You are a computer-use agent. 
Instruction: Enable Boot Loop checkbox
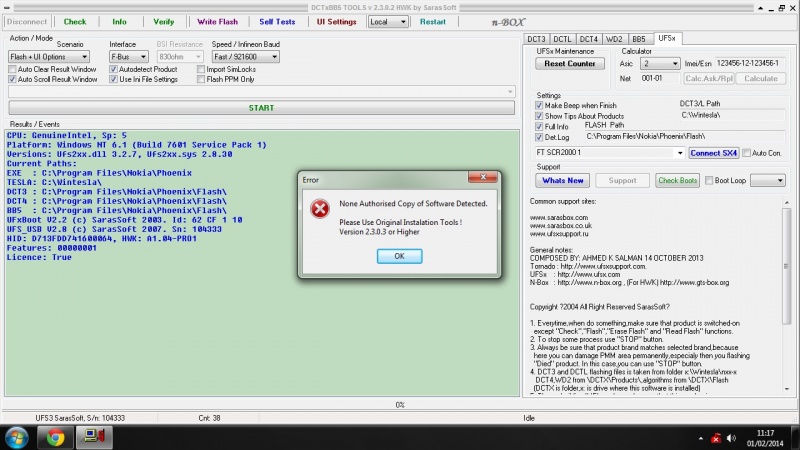tap(709, 180)
